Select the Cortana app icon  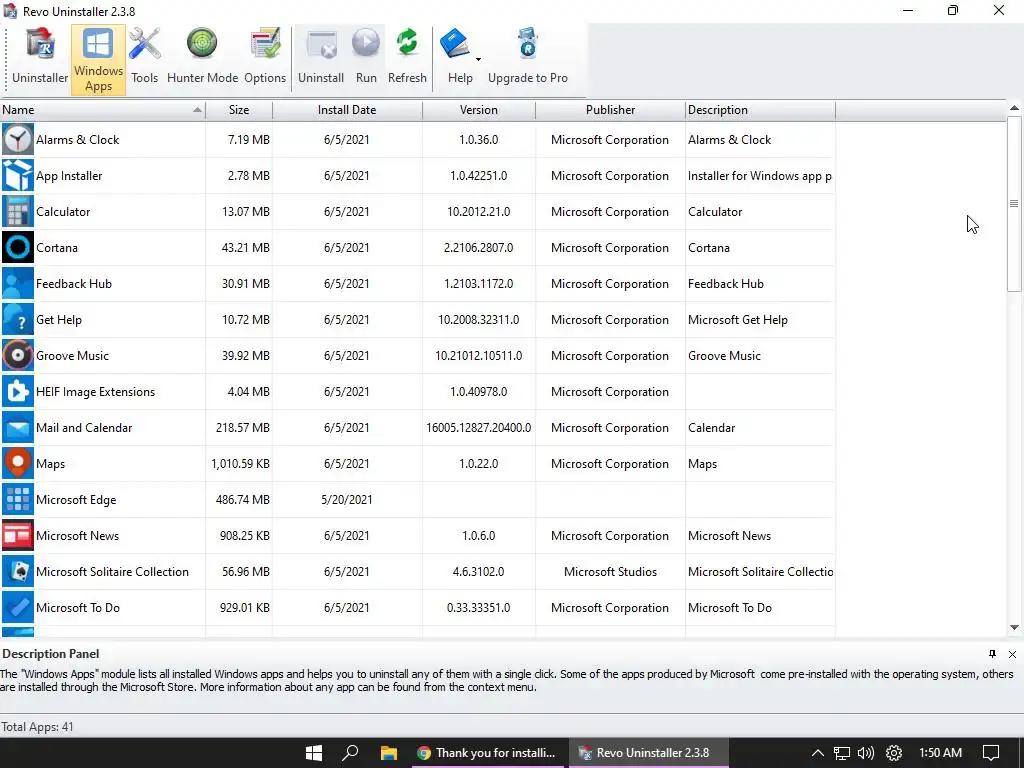pos(18,248)
